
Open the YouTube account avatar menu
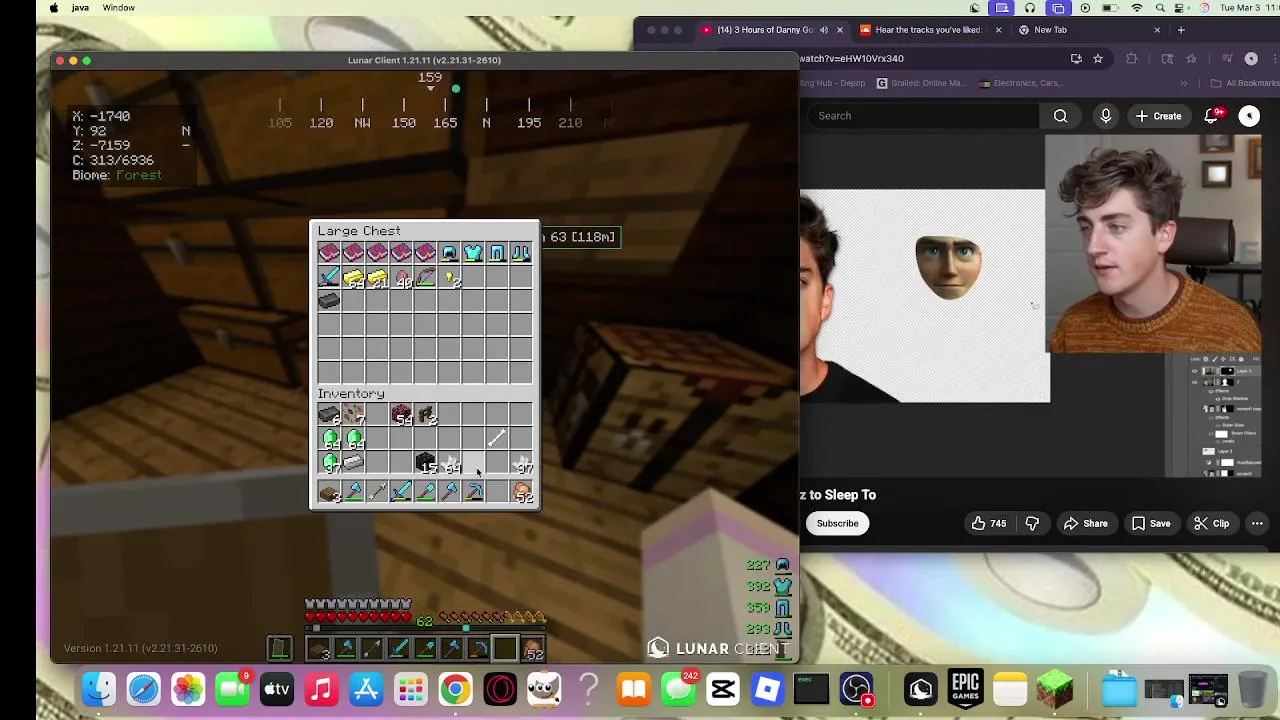coord(1249,116)
